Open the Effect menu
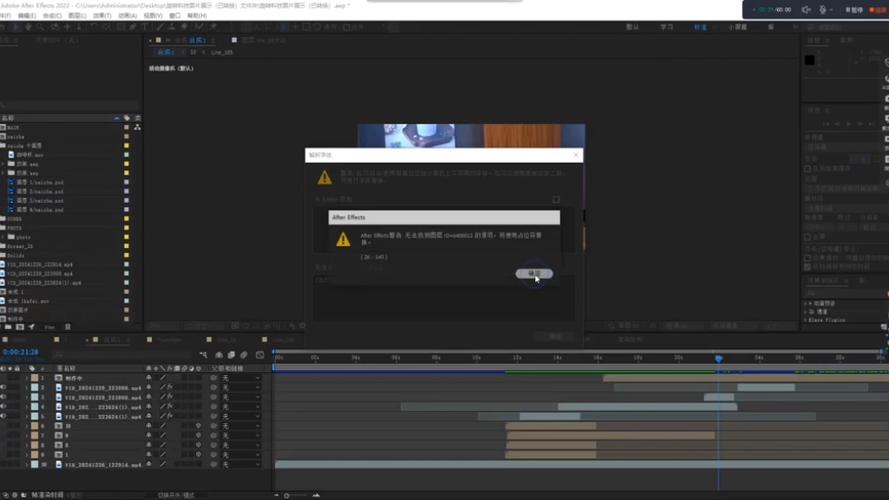889x500 pixels. tap(102, 16)
